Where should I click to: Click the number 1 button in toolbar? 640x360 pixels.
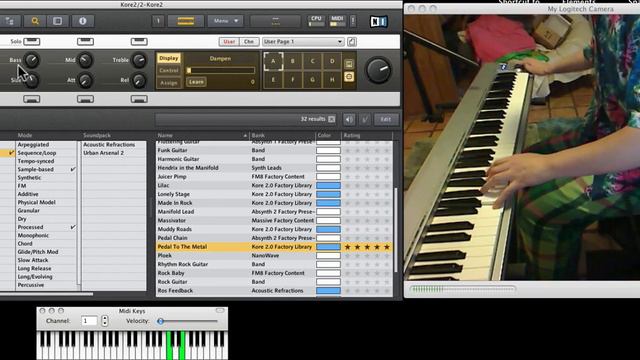click(x=158, y=21)
